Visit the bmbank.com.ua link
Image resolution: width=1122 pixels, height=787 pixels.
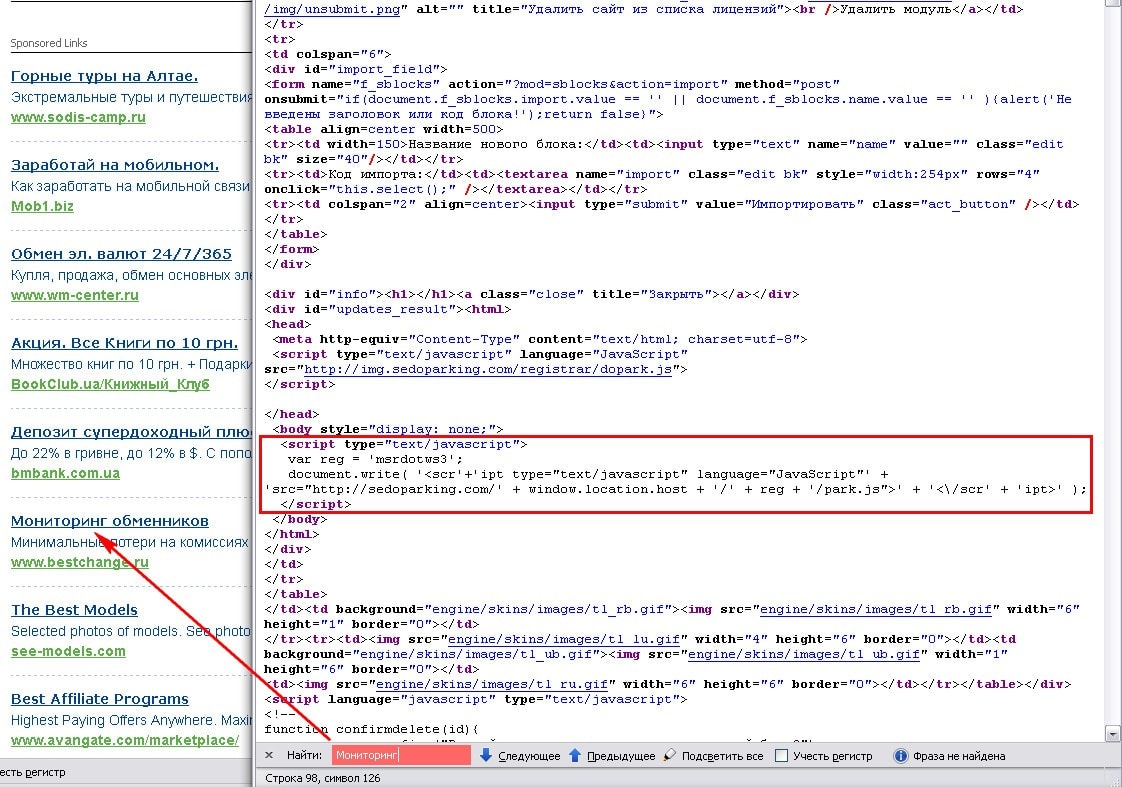tap(65, 473)
